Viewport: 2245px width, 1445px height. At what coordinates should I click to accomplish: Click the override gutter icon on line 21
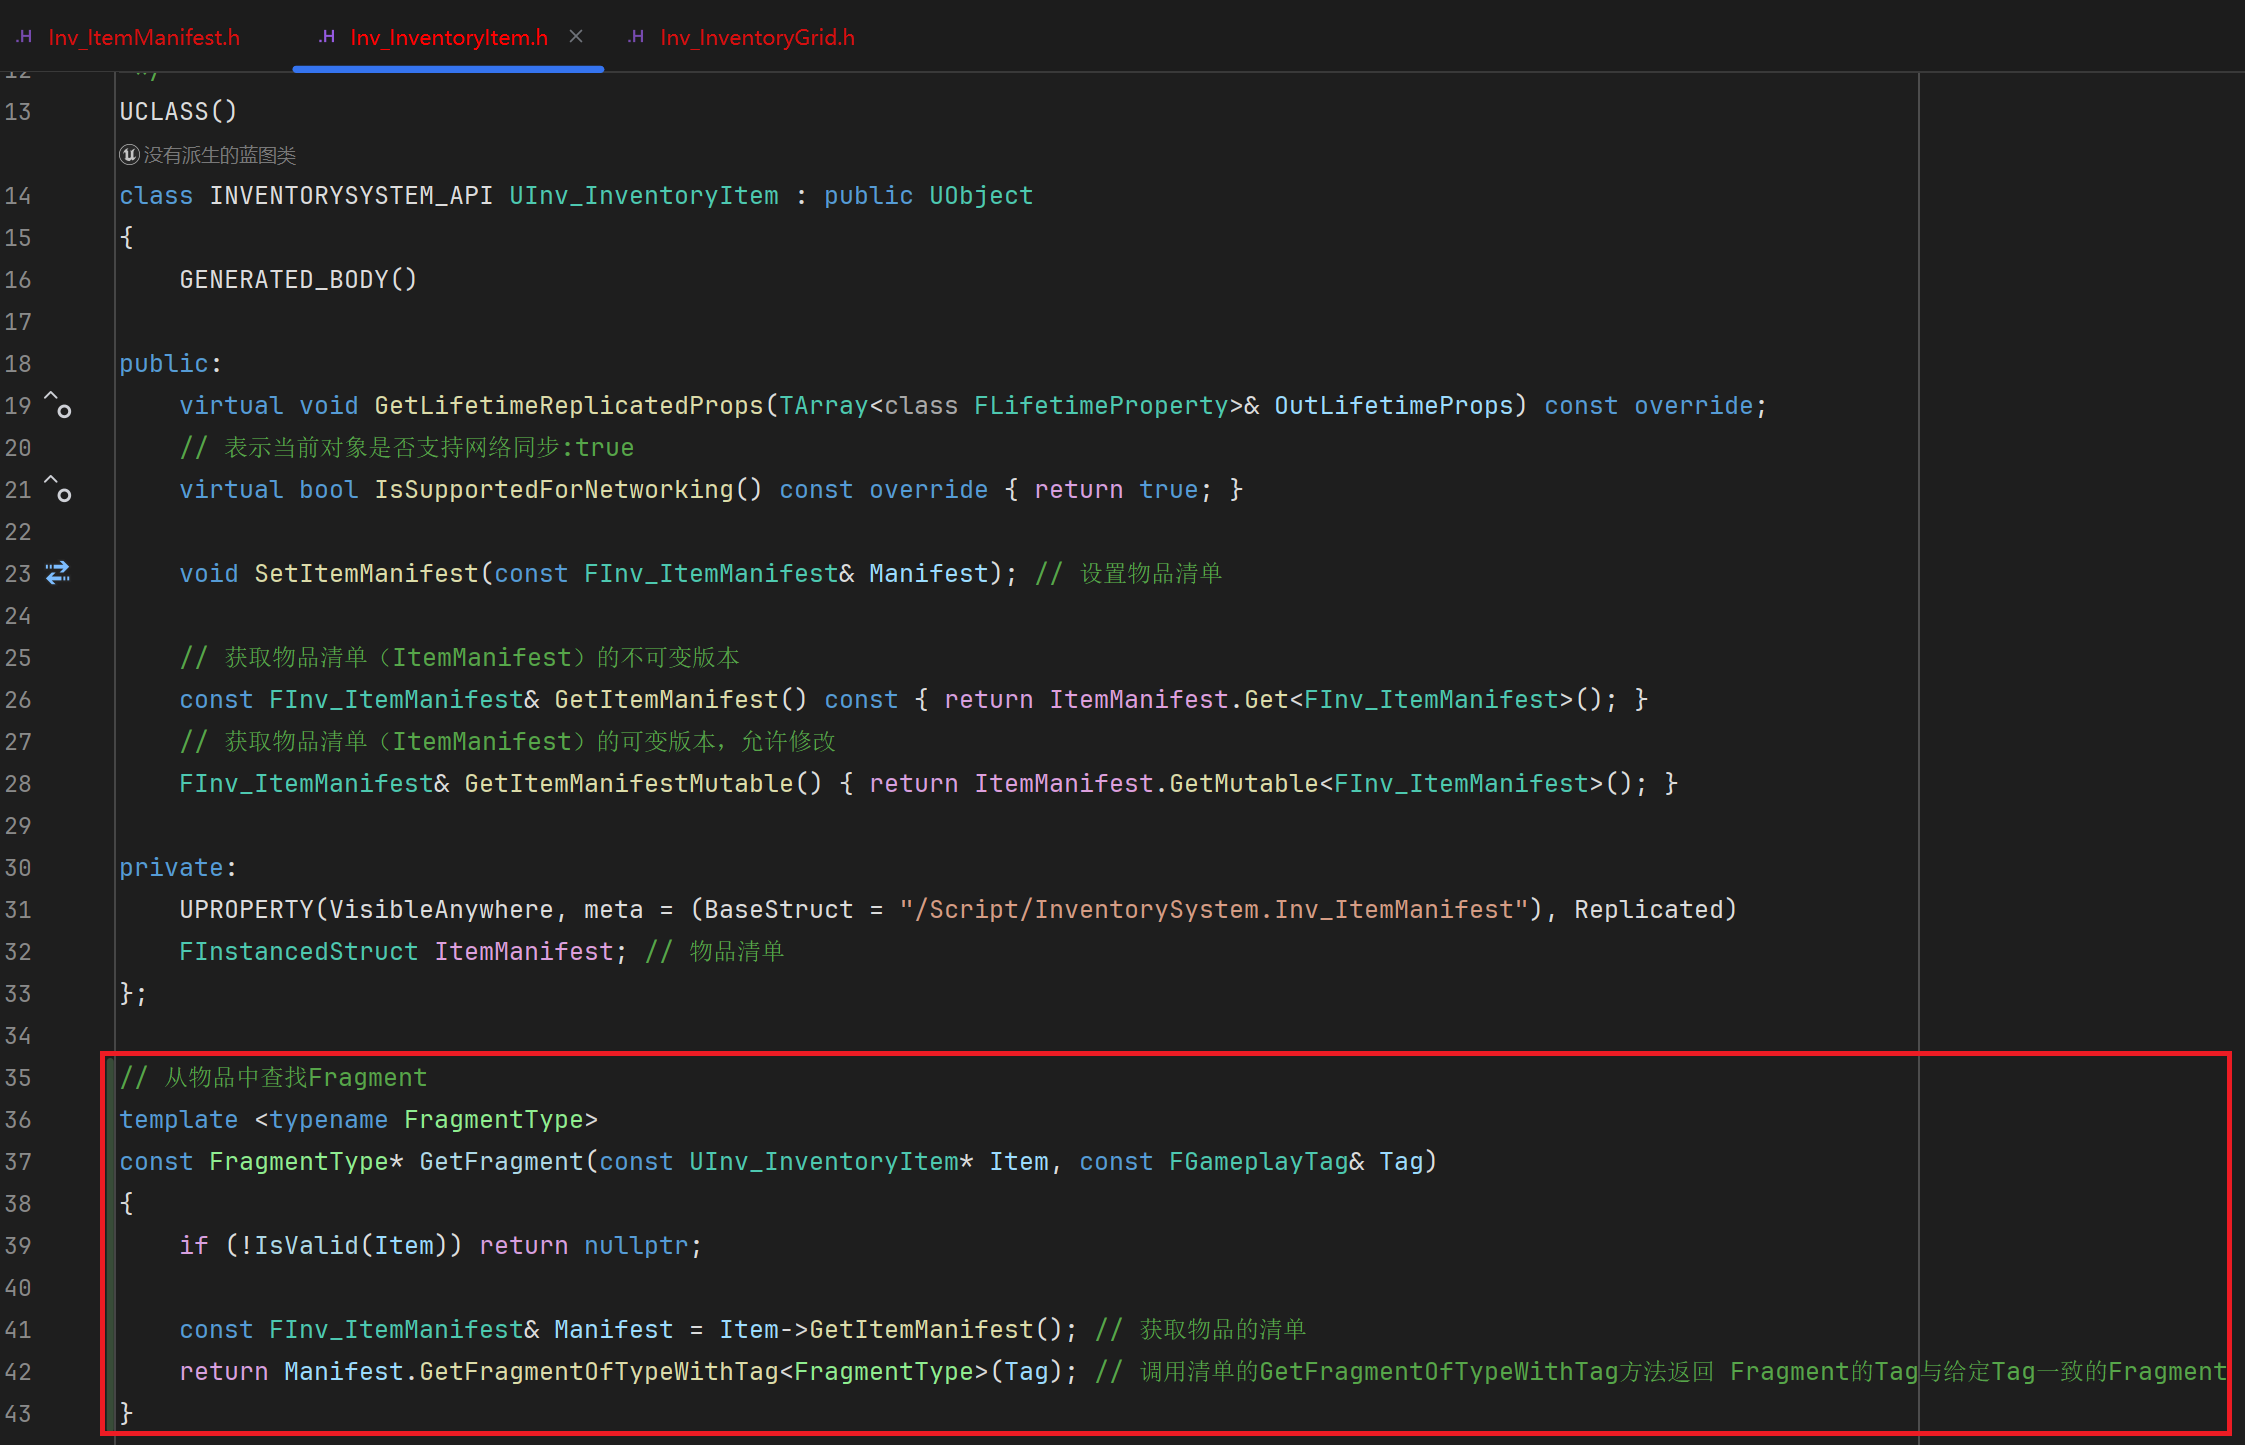click(58, 489)
